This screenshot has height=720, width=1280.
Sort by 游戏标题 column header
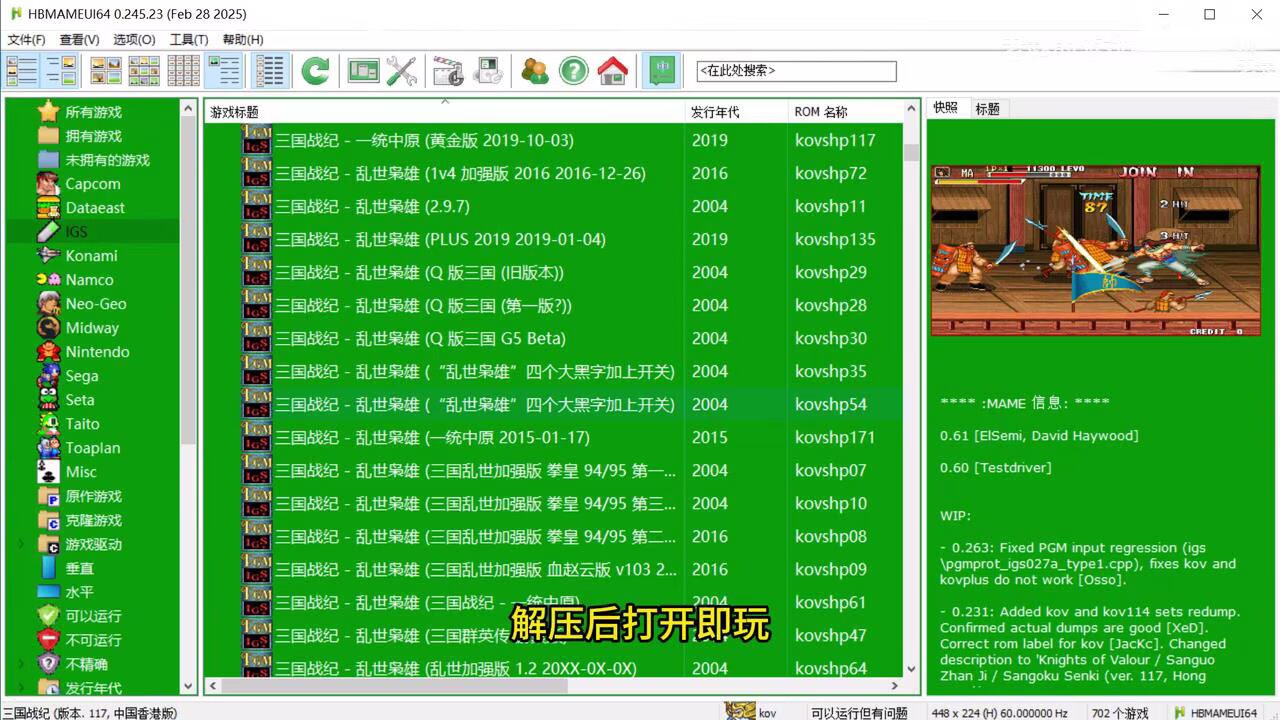(445, 112)
